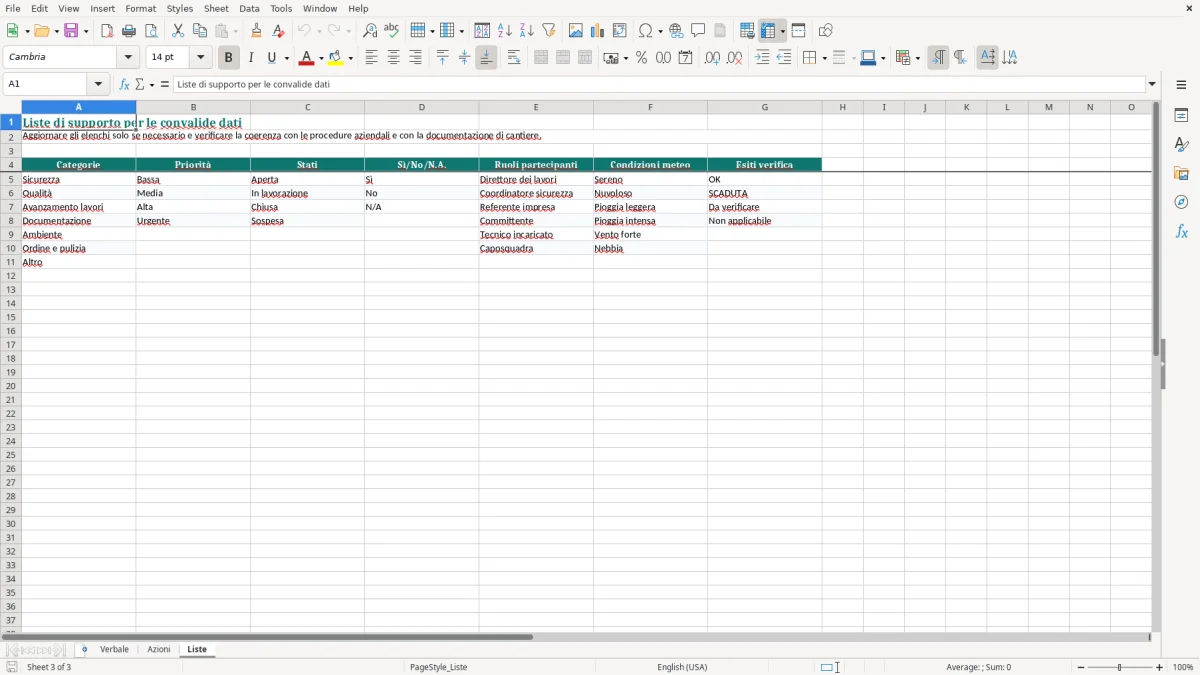Select row header 5
1200x675 pixels.
(x=11, y=180)
